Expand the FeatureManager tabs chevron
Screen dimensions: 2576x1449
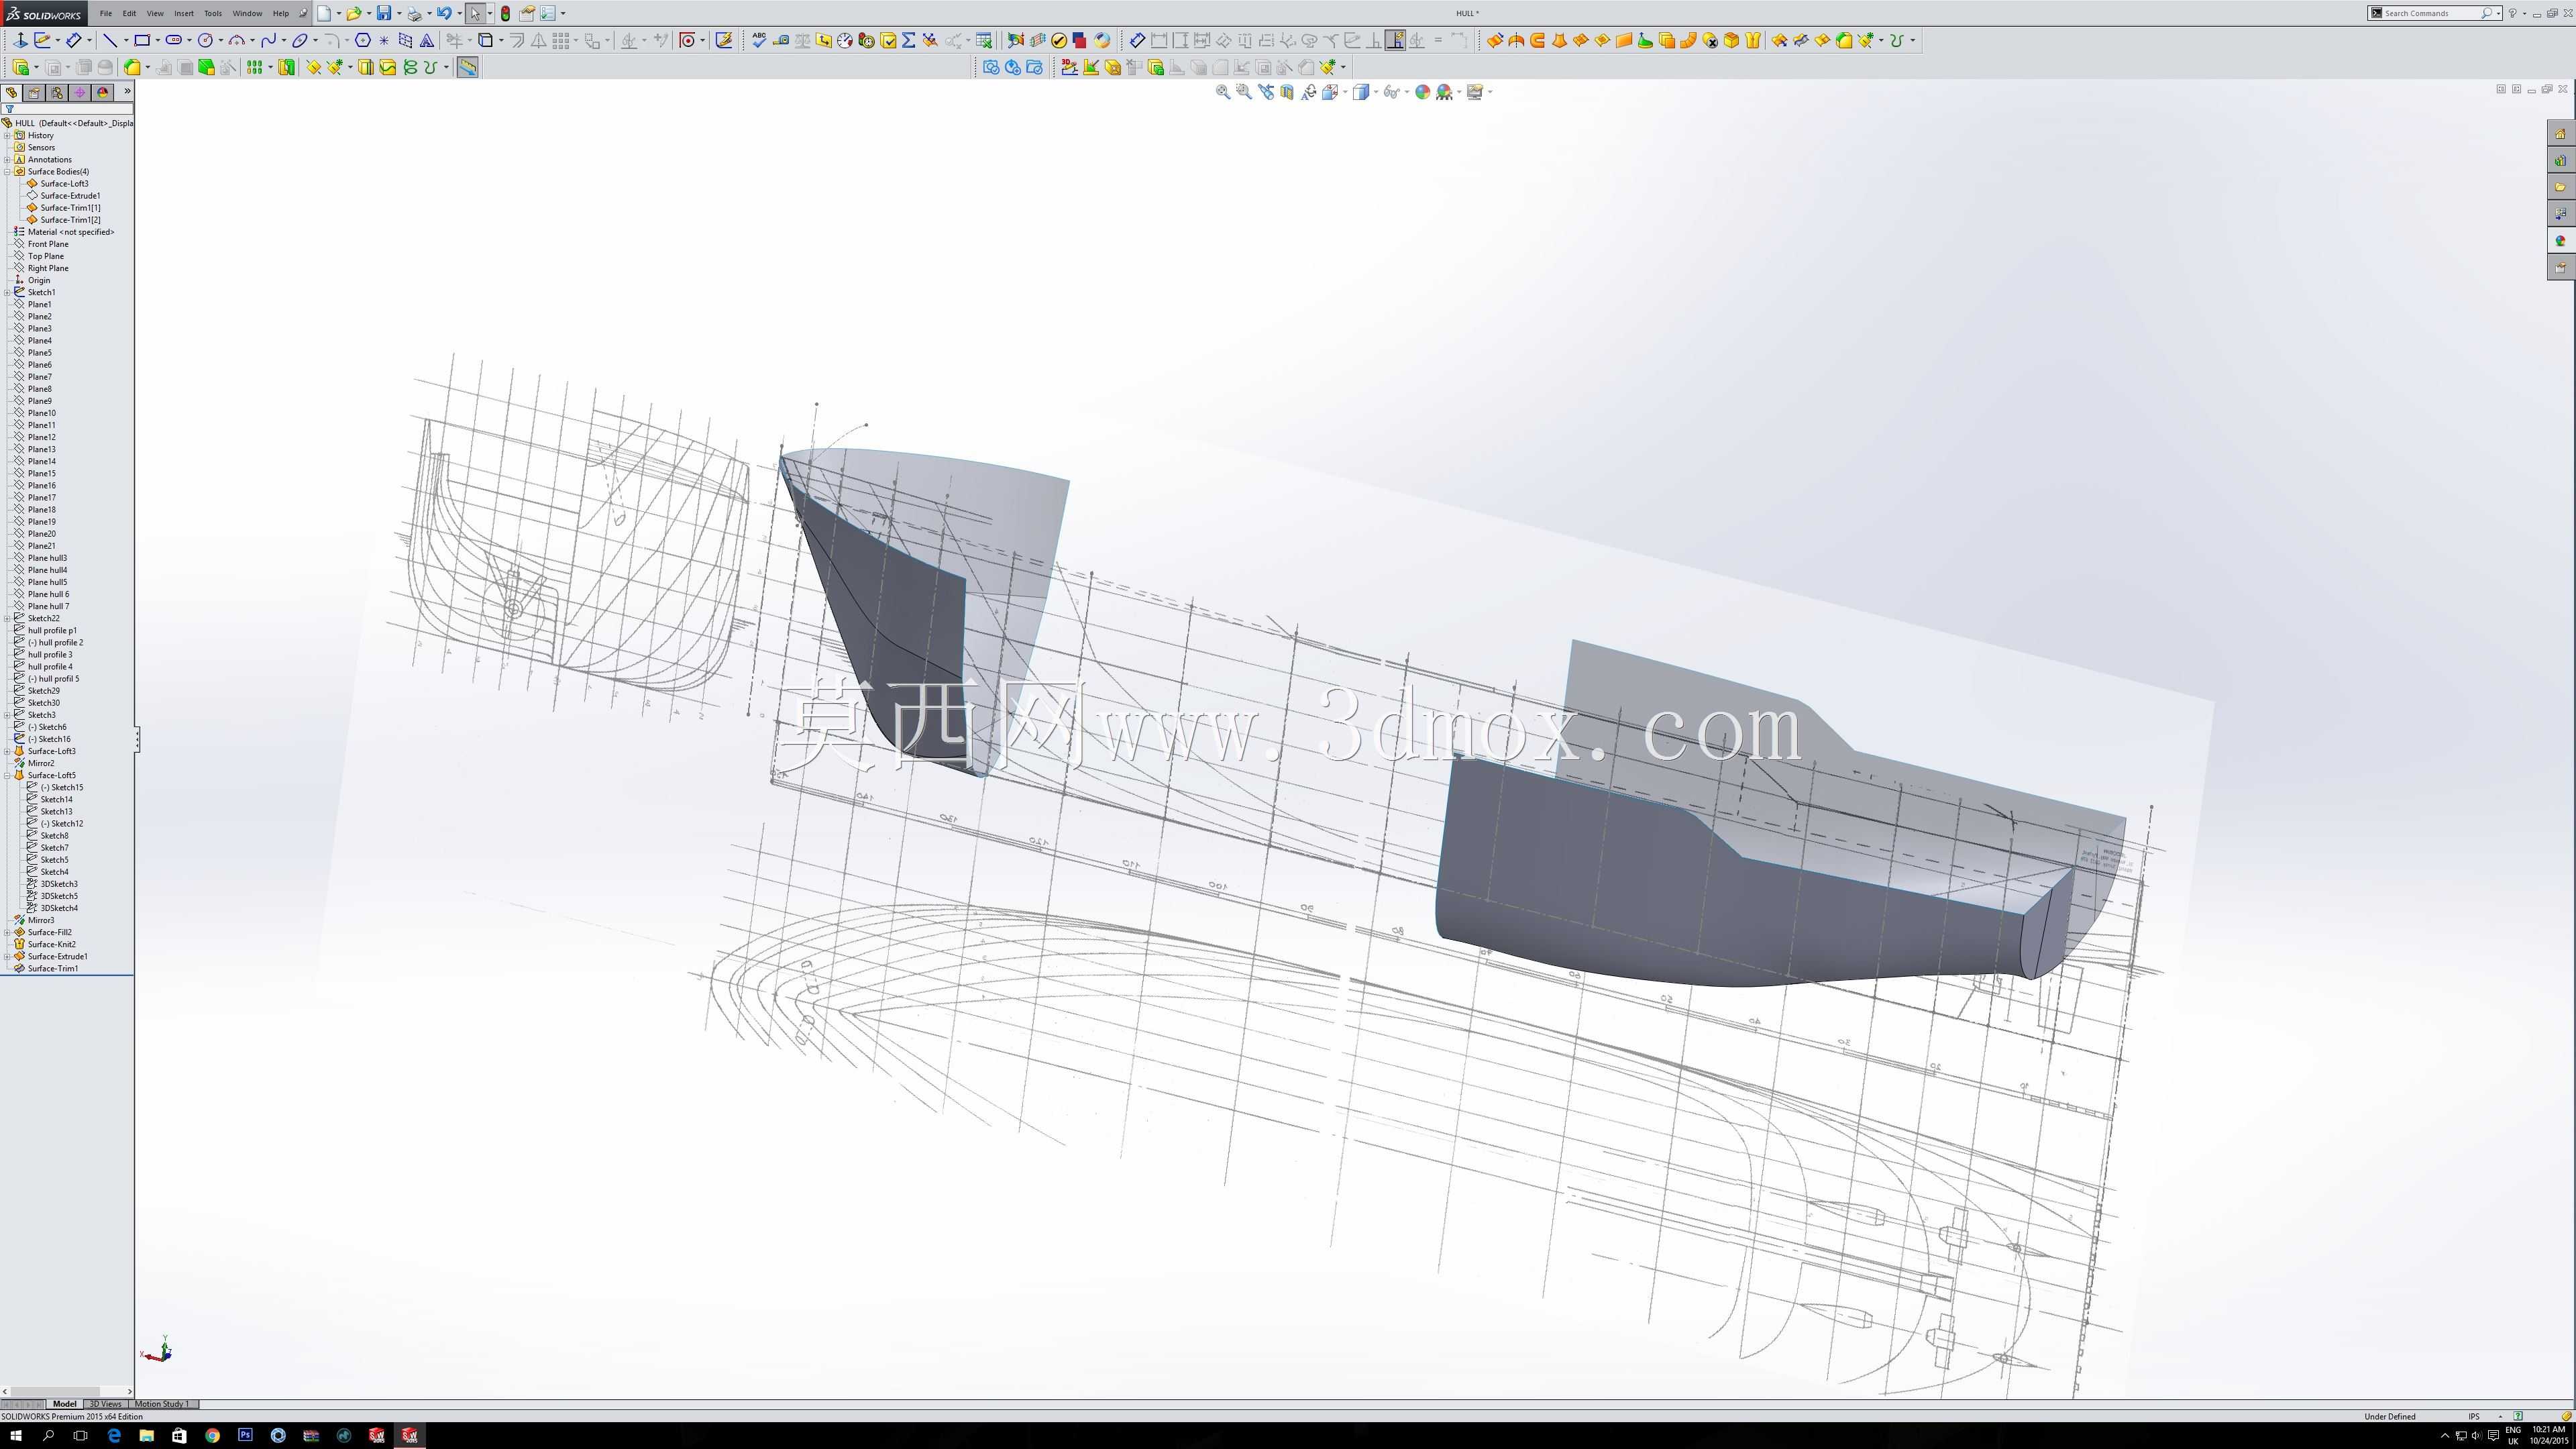point(127,91)
